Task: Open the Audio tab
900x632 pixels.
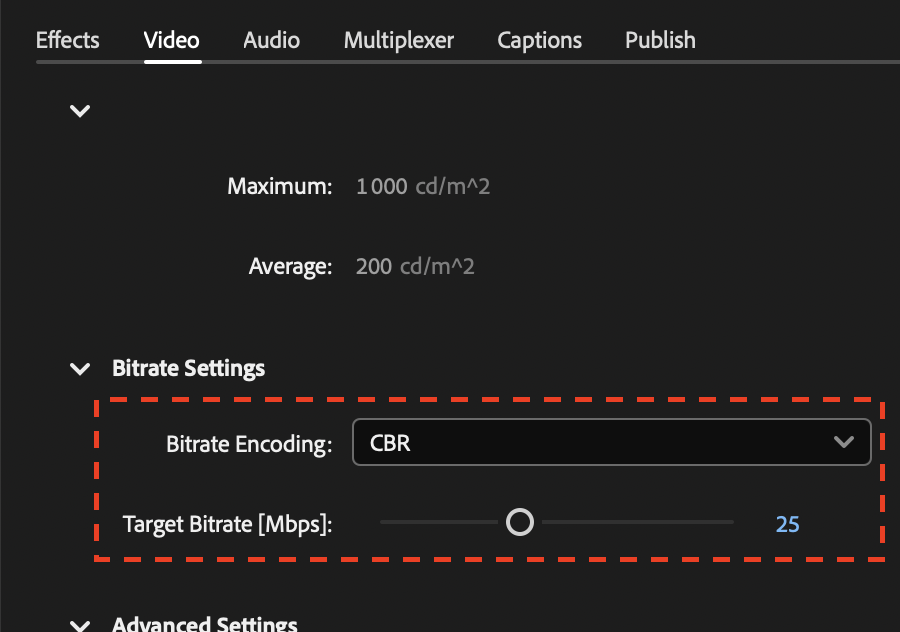Action: [x=270, y=40]
